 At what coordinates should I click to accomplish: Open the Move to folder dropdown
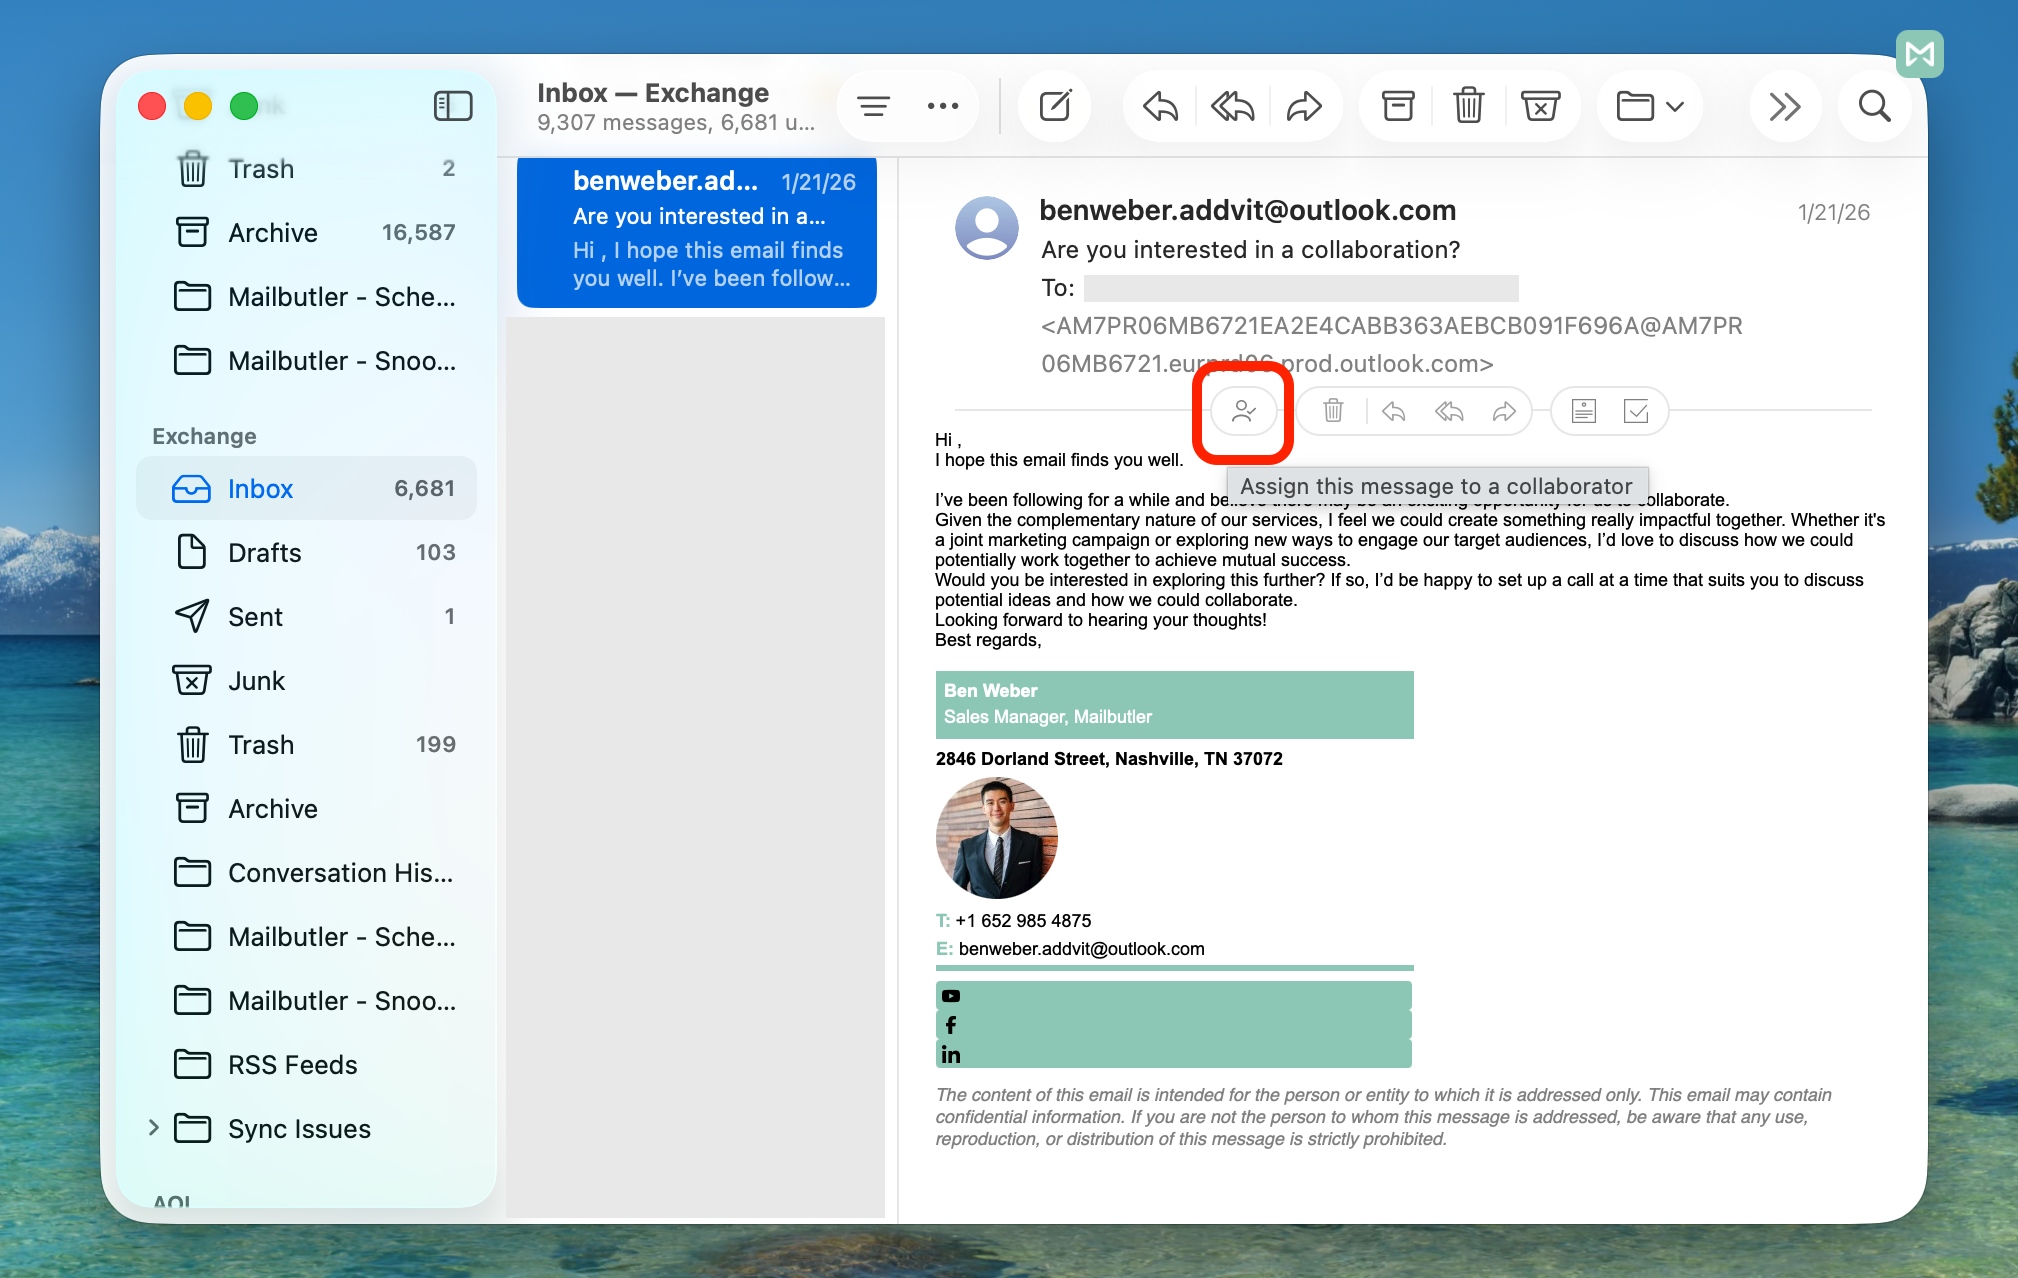(1650, 106)
